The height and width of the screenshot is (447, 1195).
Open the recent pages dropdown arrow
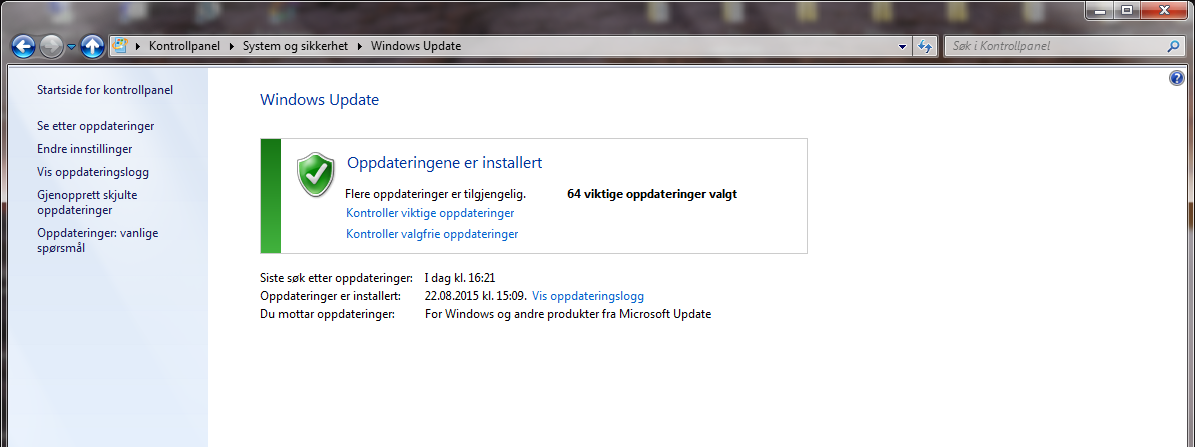point(72,47)
